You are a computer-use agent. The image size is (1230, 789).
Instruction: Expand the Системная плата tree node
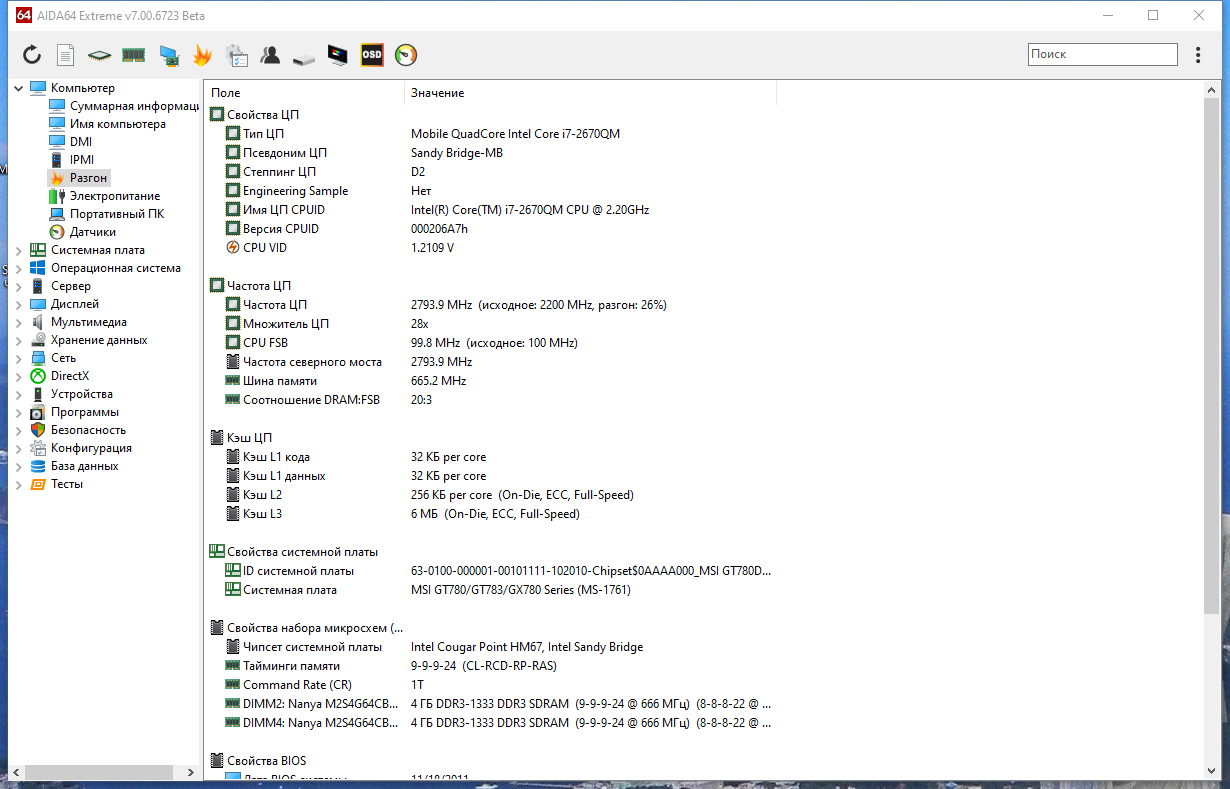[x=19, y=250]
